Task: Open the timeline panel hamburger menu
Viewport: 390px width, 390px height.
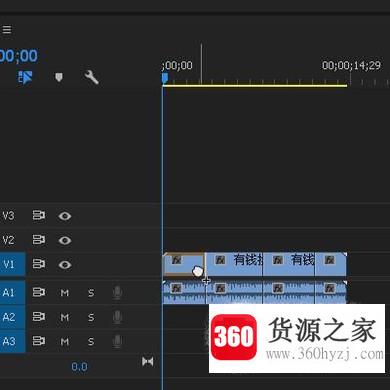Action: point(7,30)
